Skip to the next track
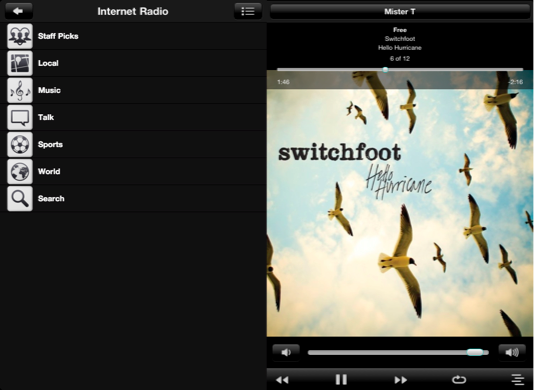This screenshot has height=390, width=534. click(400, 379)
